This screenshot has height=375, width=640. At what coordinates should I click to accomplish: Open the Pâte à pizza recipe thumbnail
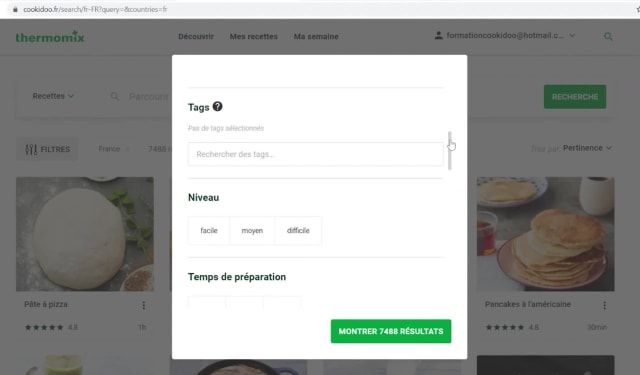coord(85,234)
